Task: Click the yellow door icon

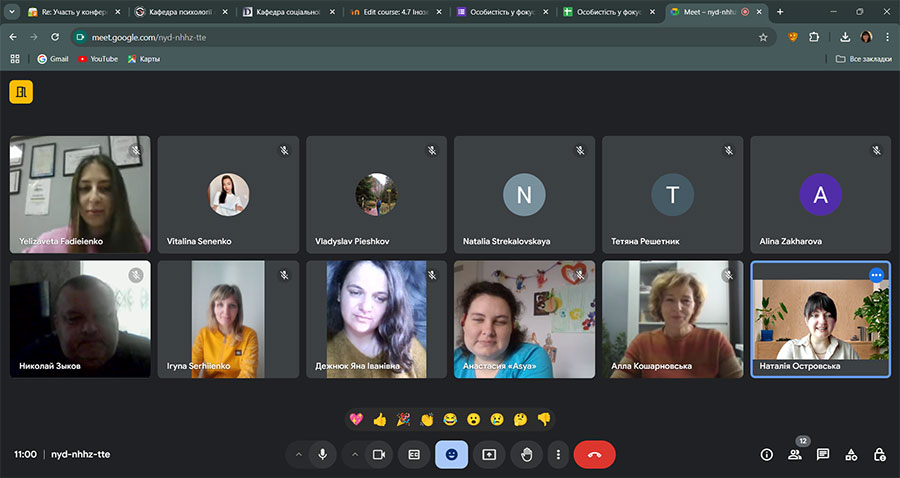Action: point(21,92)
